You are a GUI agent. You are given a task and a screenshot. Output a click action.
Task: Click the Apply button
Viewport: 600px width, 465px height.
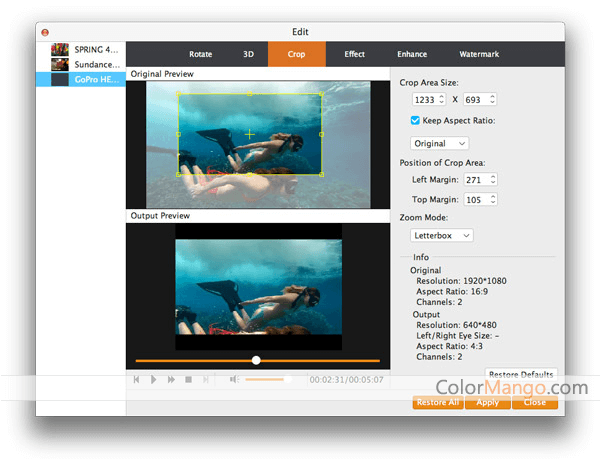pyautogui.click(x=488, y=402)
